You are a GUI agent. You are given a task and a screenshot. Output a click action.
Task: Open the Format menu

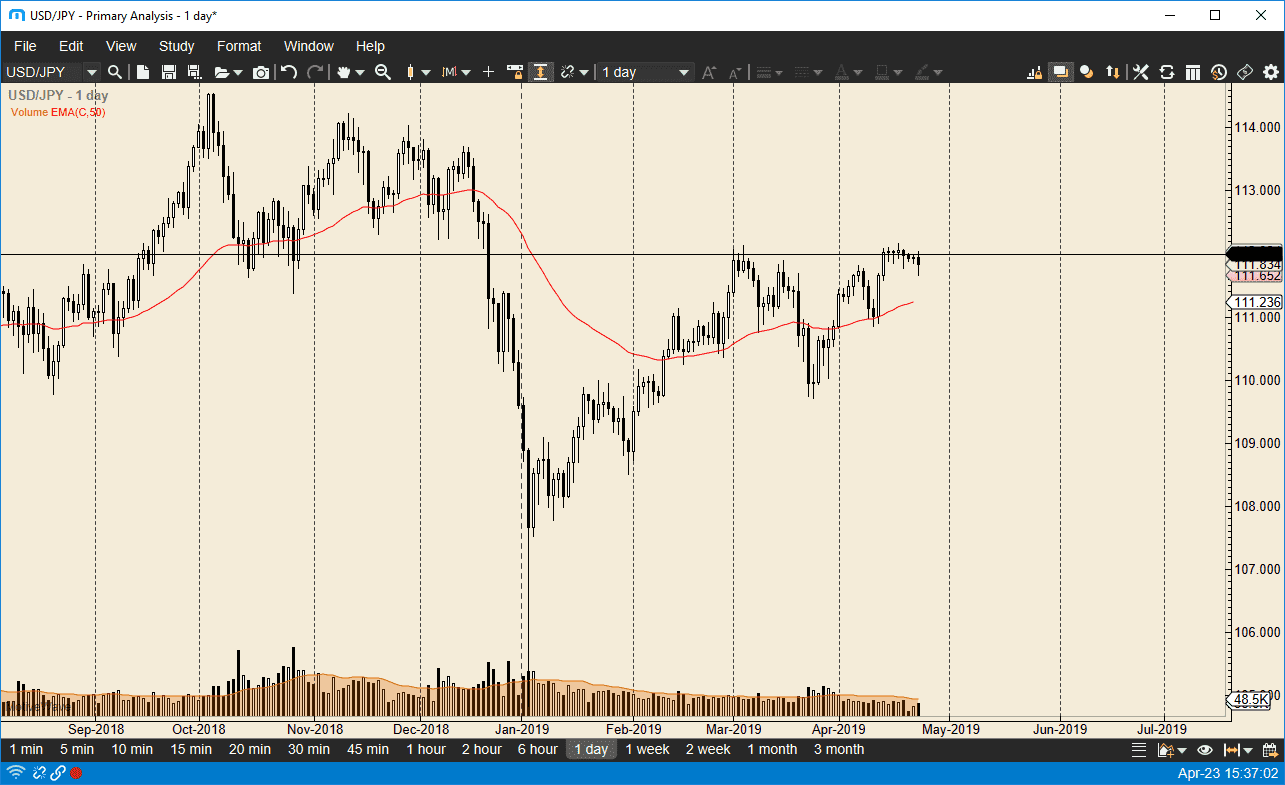click(239, 46)
